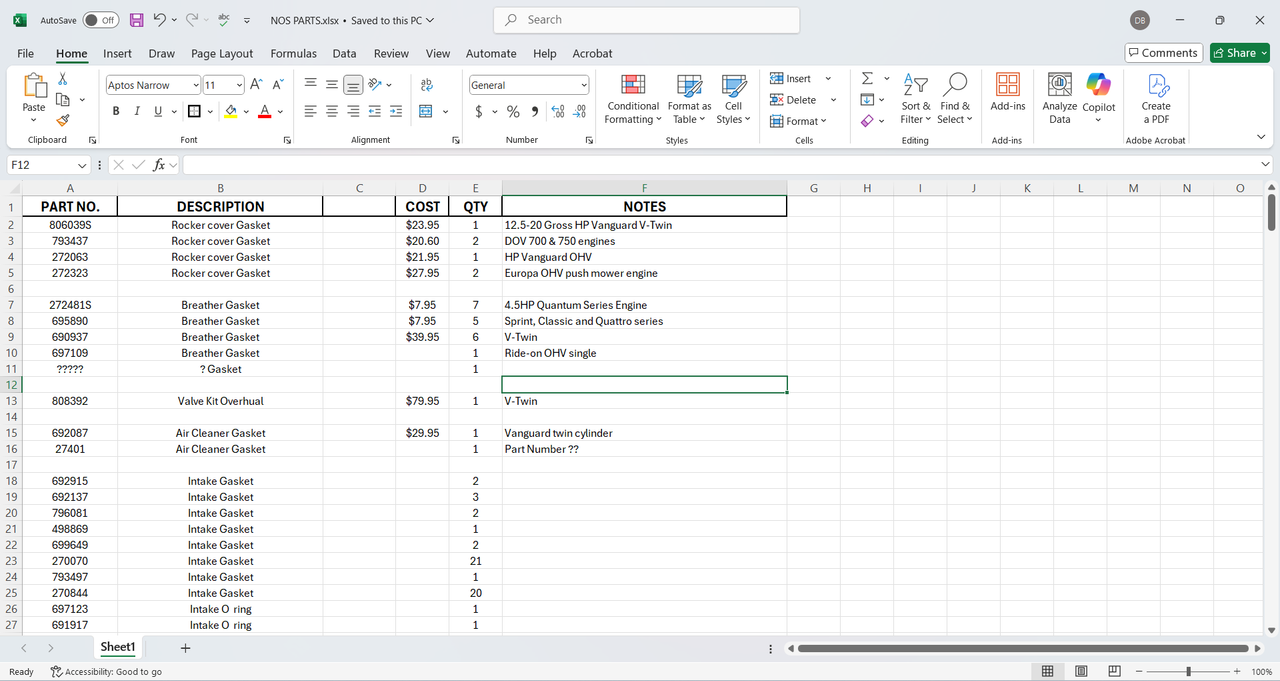The height and width of the screenshot is (681, 1280).
Task: Switch to Page Layout view in status bar
Action: click(1081, 671)
